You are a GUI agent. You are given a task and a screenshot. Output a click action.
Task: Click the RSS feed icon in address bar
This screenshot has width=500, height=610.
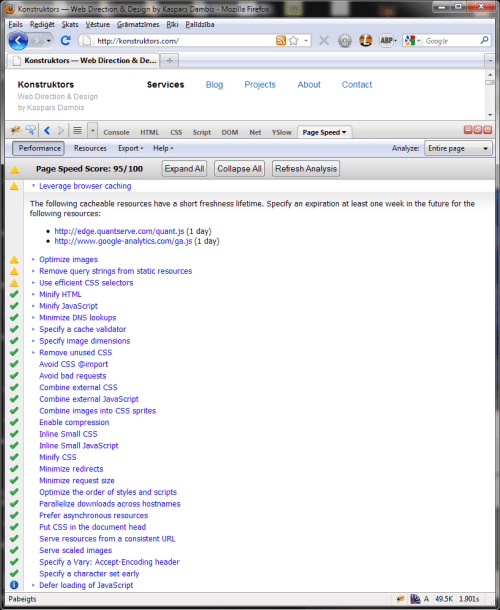pos(281,40)
